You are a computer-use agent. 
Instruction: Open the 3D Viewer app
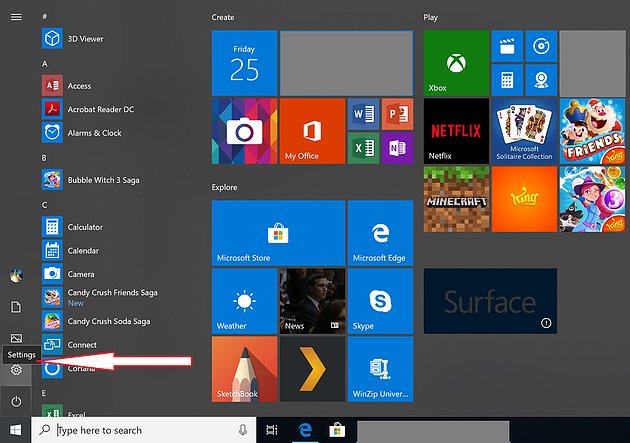[73, 39]
